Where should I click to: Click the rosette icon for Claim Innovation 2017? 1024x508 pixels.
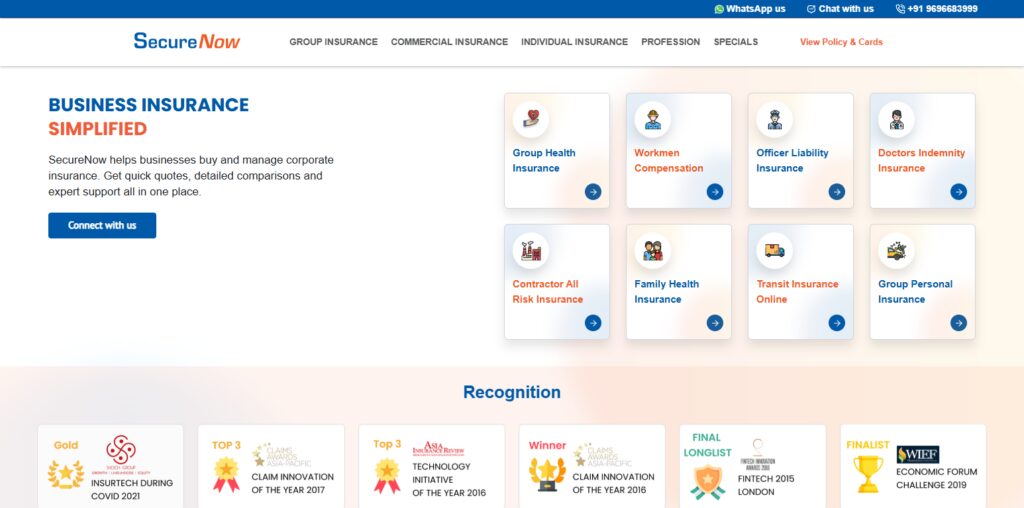point(227,475)
